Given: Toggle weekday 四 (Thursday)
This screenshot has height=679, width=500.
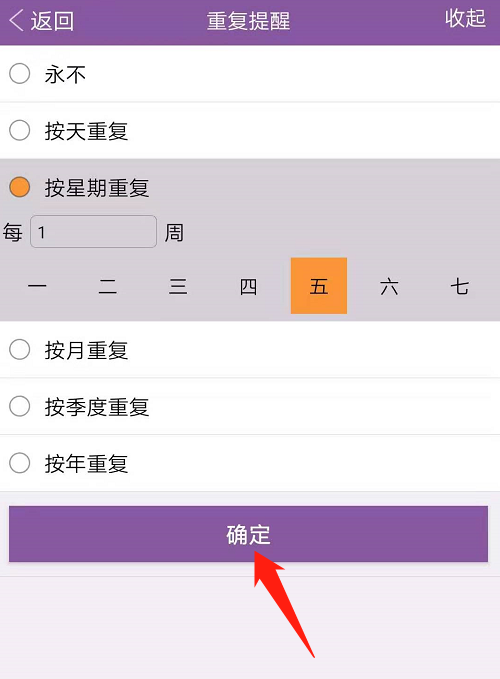Looking at the screenshot, I should (x=248, y=286).
